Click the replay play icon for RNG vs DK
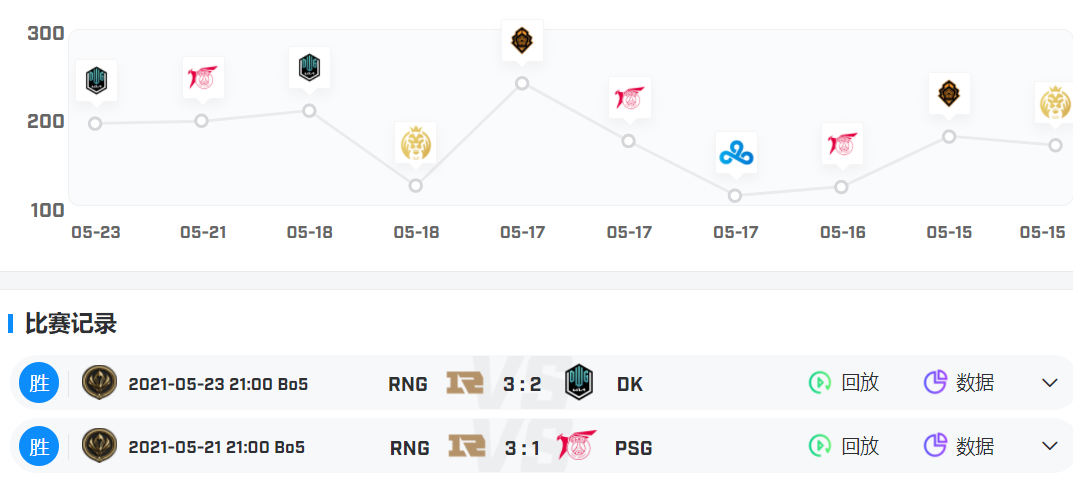1073x480 pixels. [819, 382]
